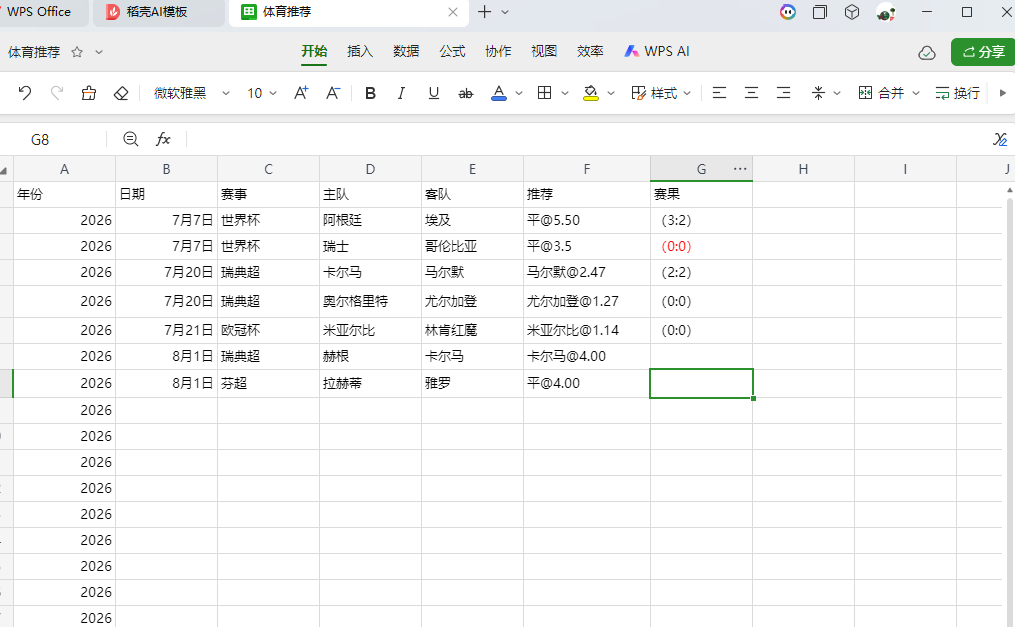The height and width of the screenshot is (627, 1015).
Task: Apply cell borders icon
Action: coord(544,93)
